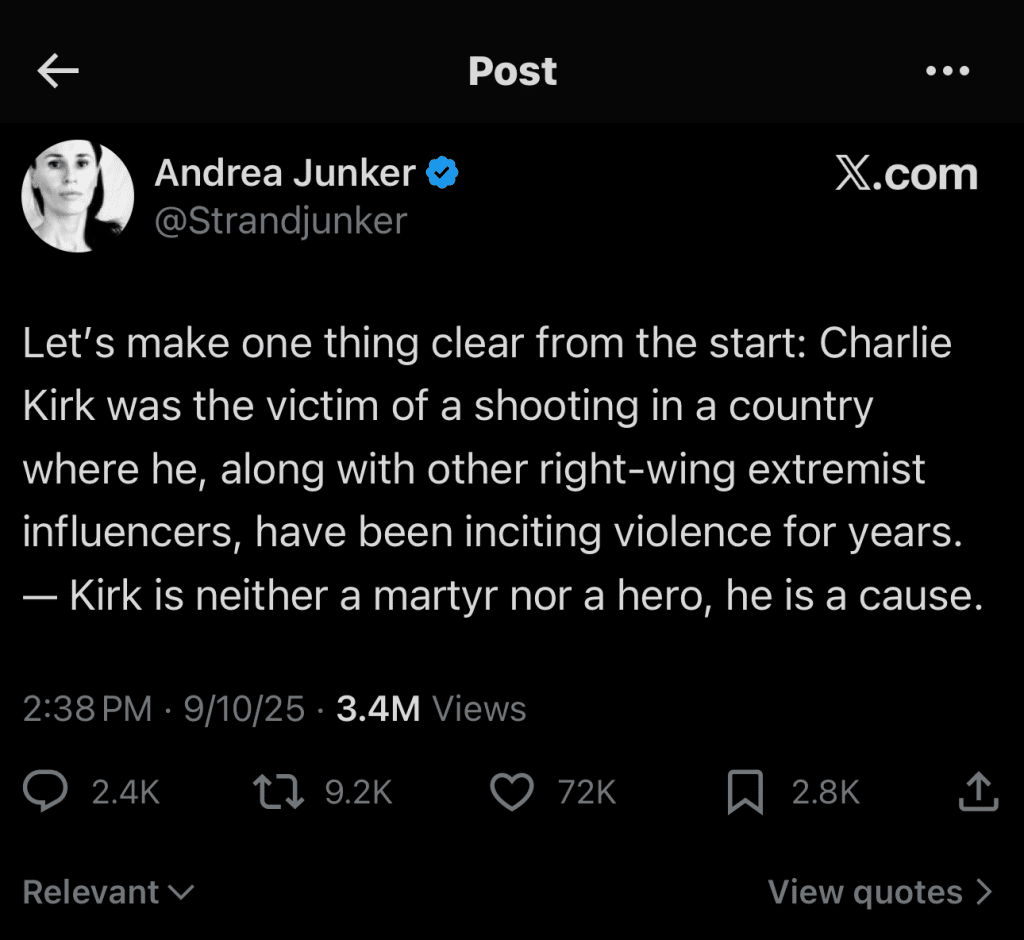Tap the X.com logo text
Screen dimensions: 1024x940
click(x=906, y=174)
